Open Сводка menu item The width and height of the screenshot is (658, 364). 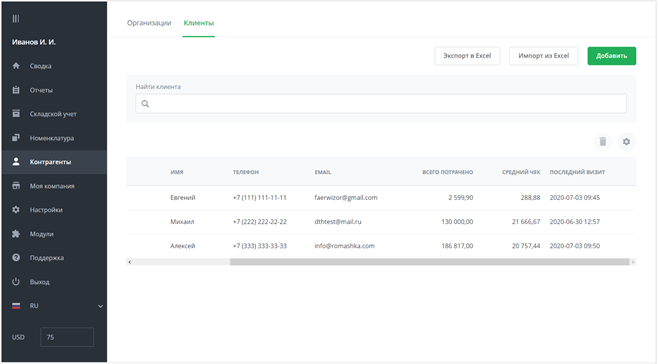pyautogui.click(x=40, y=66)
